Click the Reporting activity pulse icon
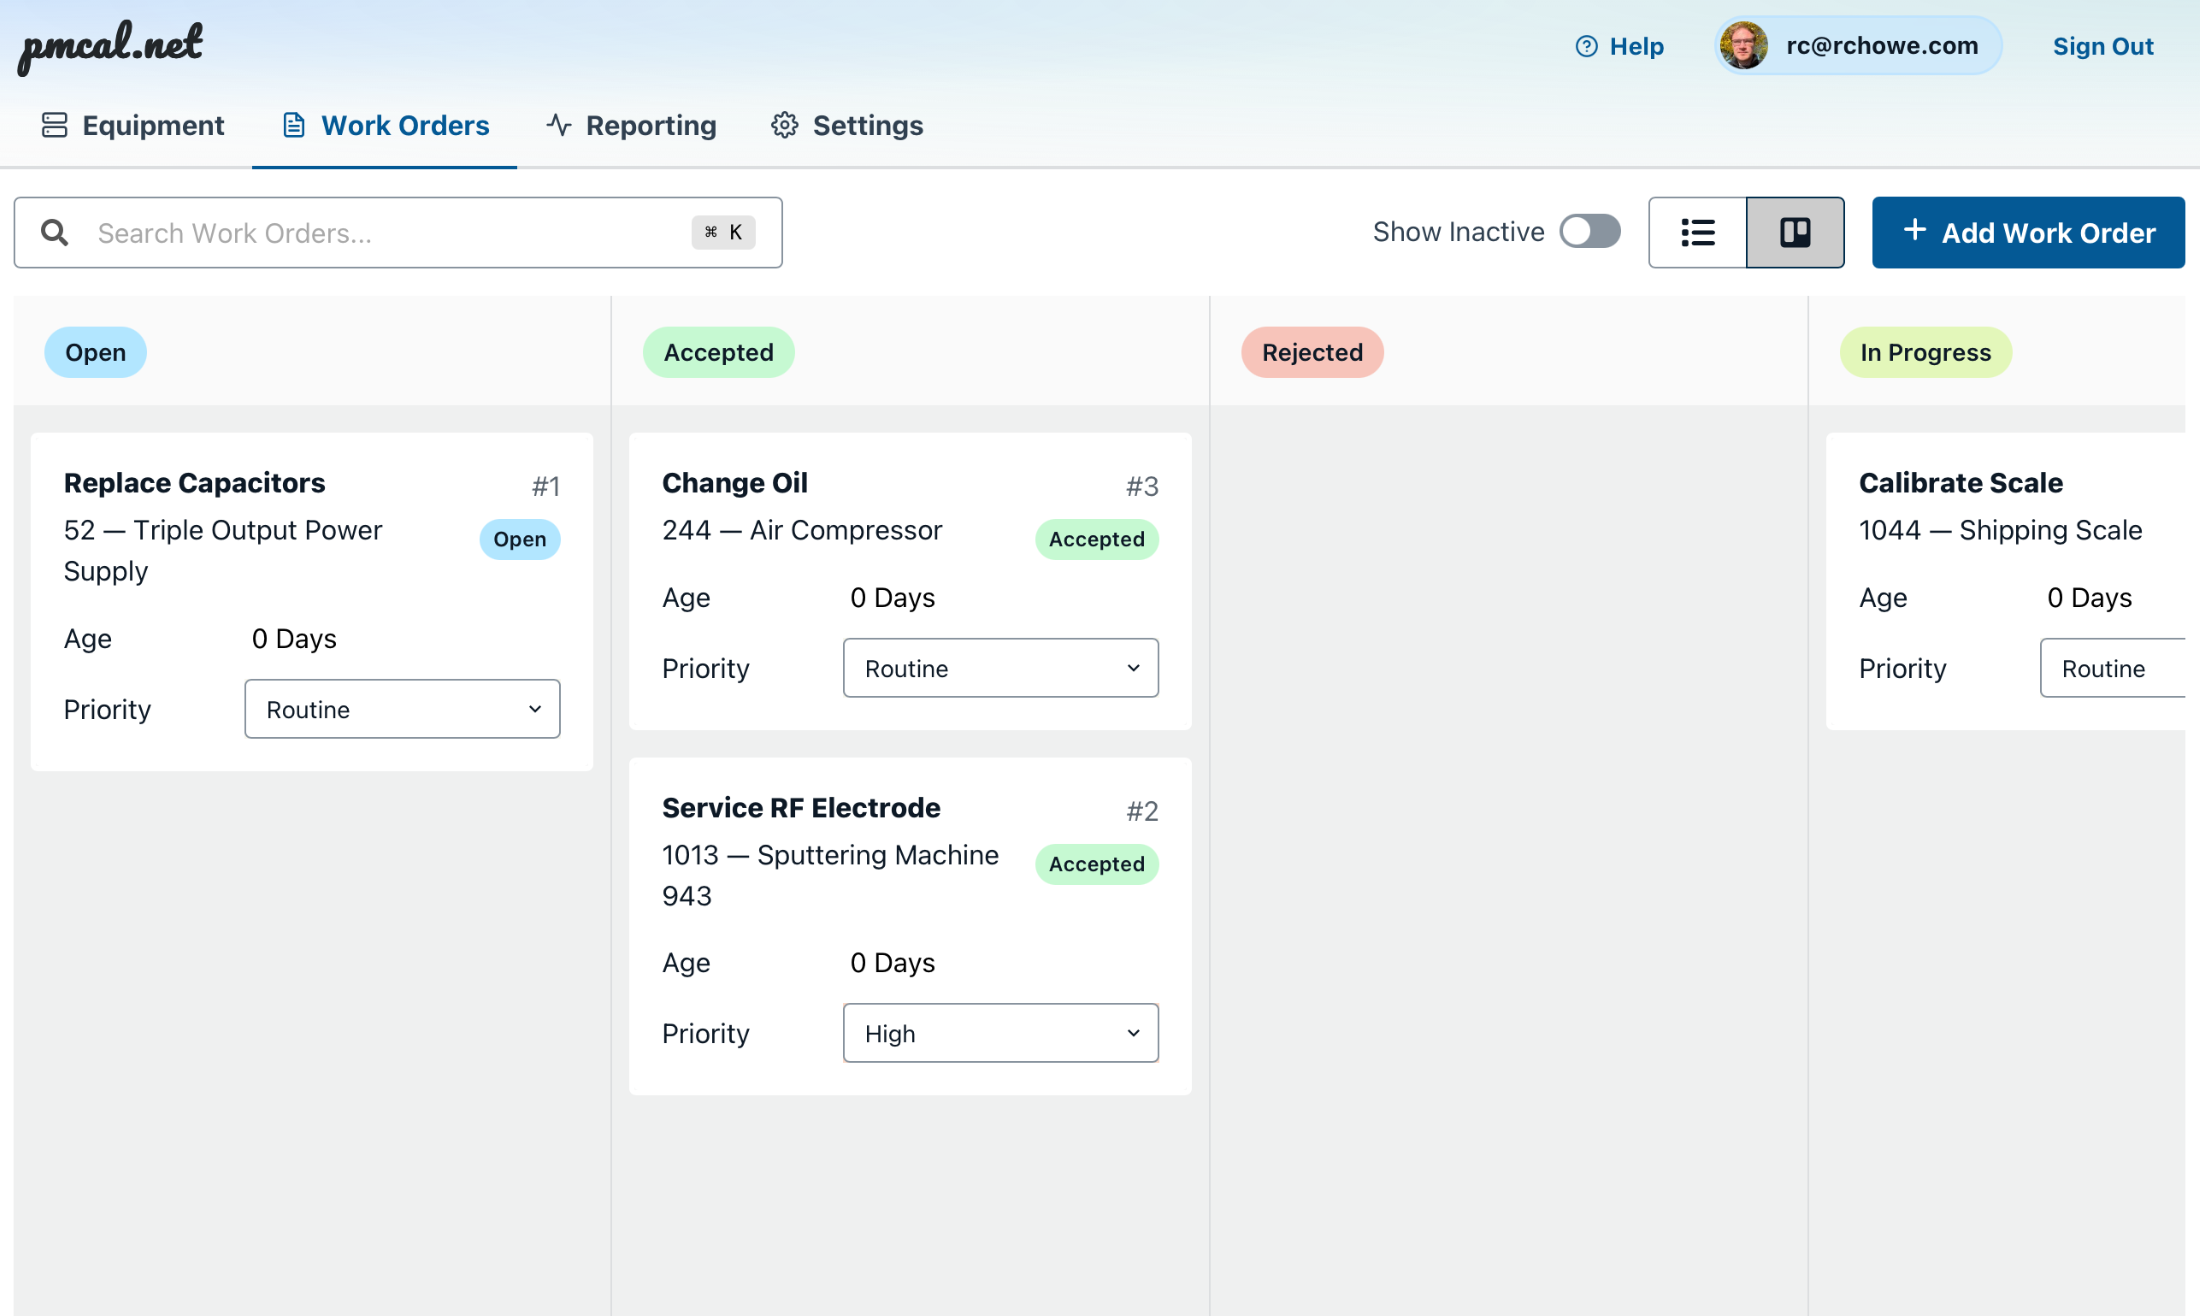 click(x=558, y=125)
